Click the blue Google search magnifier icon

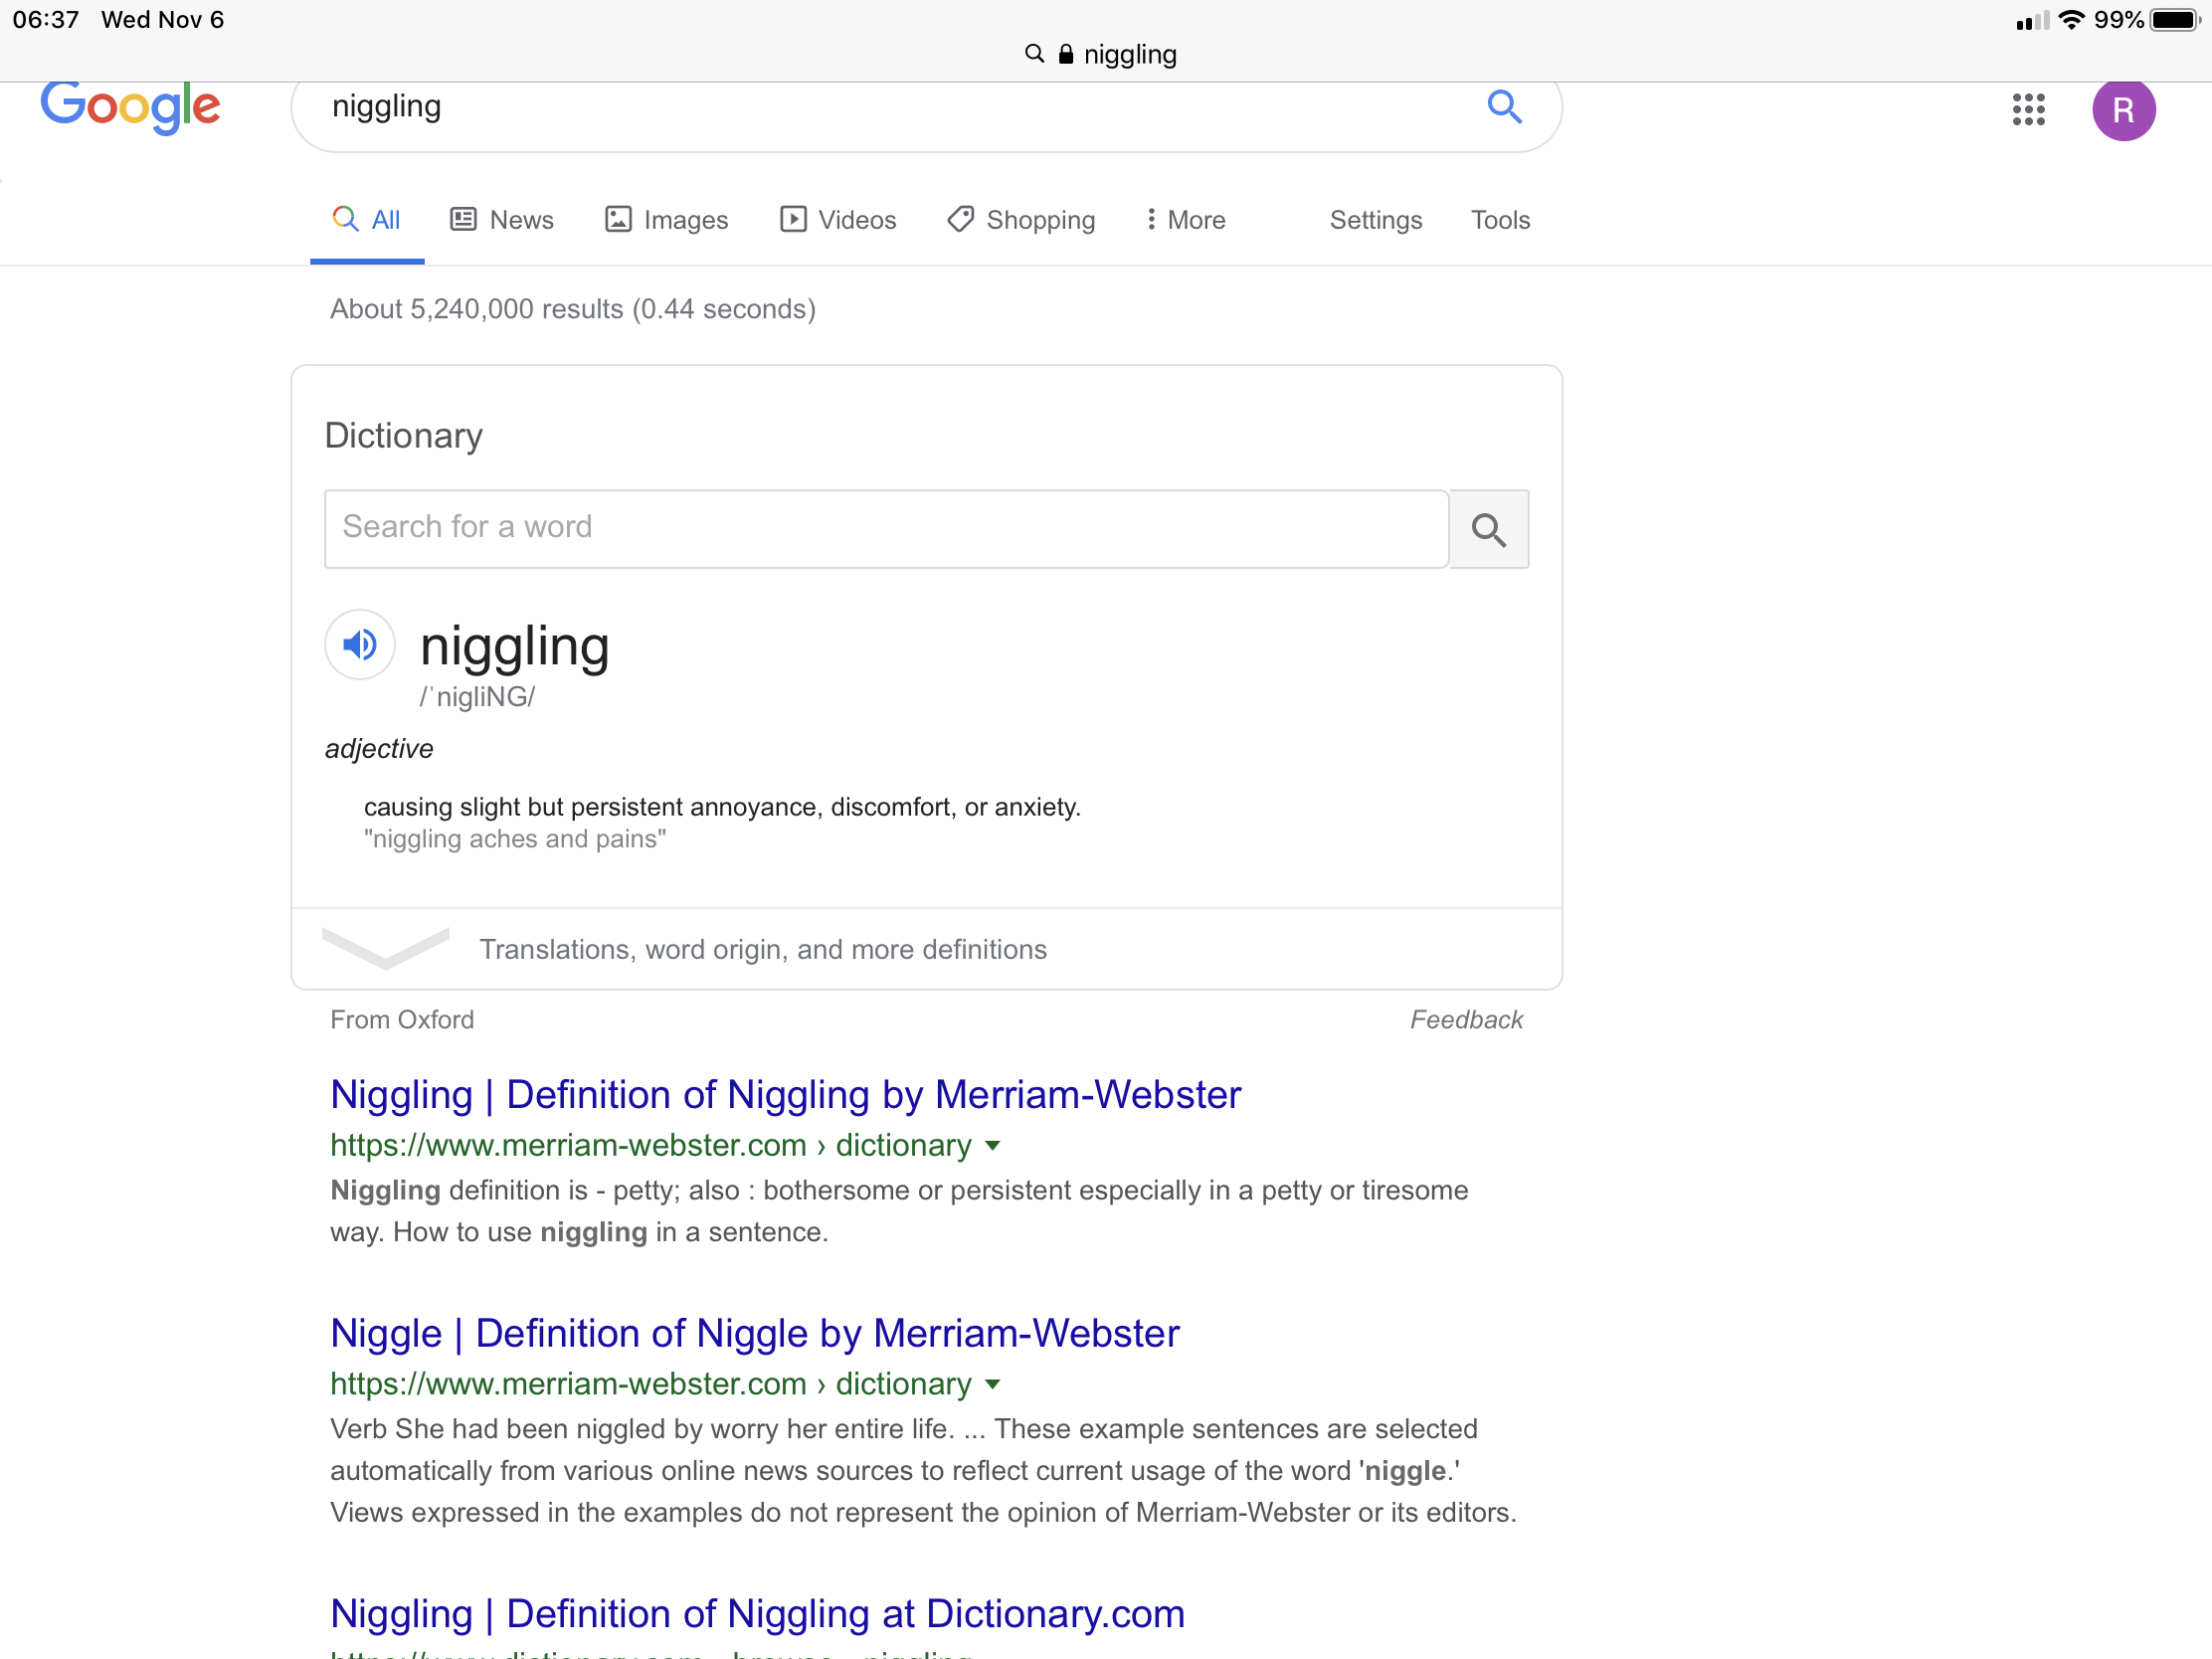[1503, 106]
